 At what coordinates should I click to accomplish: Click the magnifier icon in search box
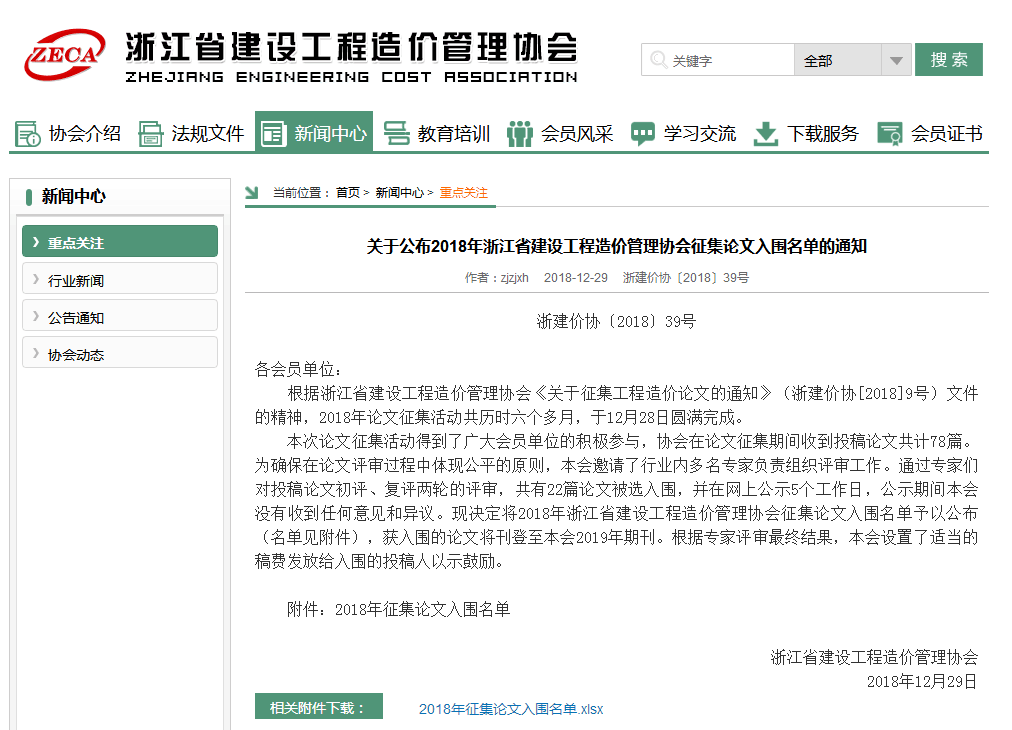pos(658,60)
